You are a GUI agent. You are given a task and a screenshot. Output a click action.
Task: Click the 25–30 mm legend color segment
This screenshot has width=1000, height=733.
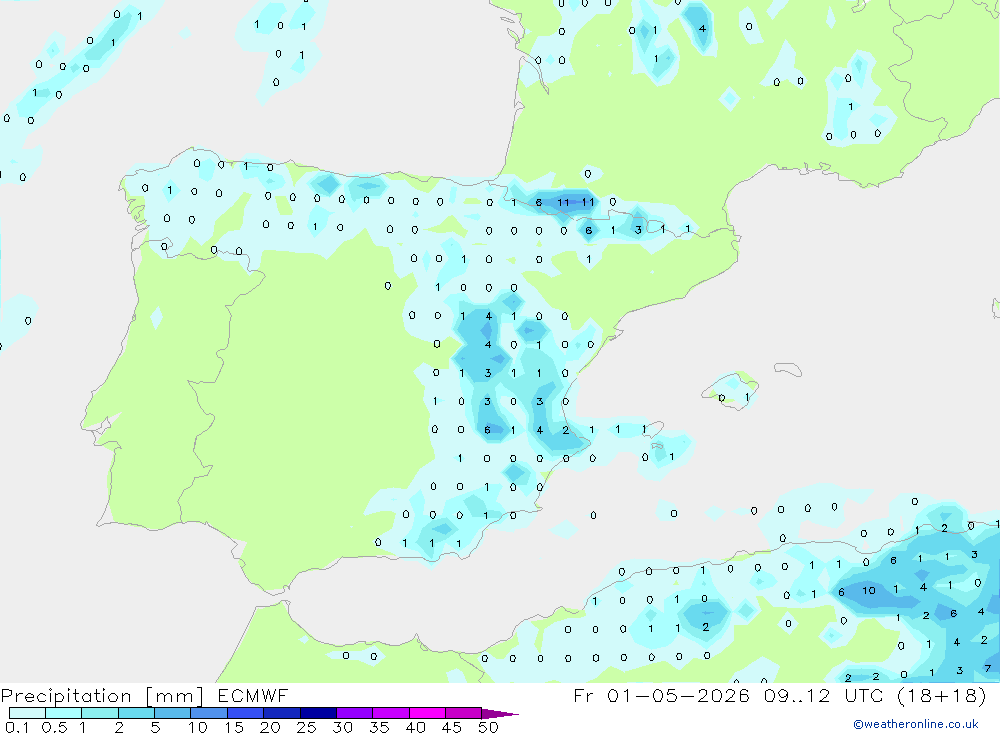pos(318,713)
